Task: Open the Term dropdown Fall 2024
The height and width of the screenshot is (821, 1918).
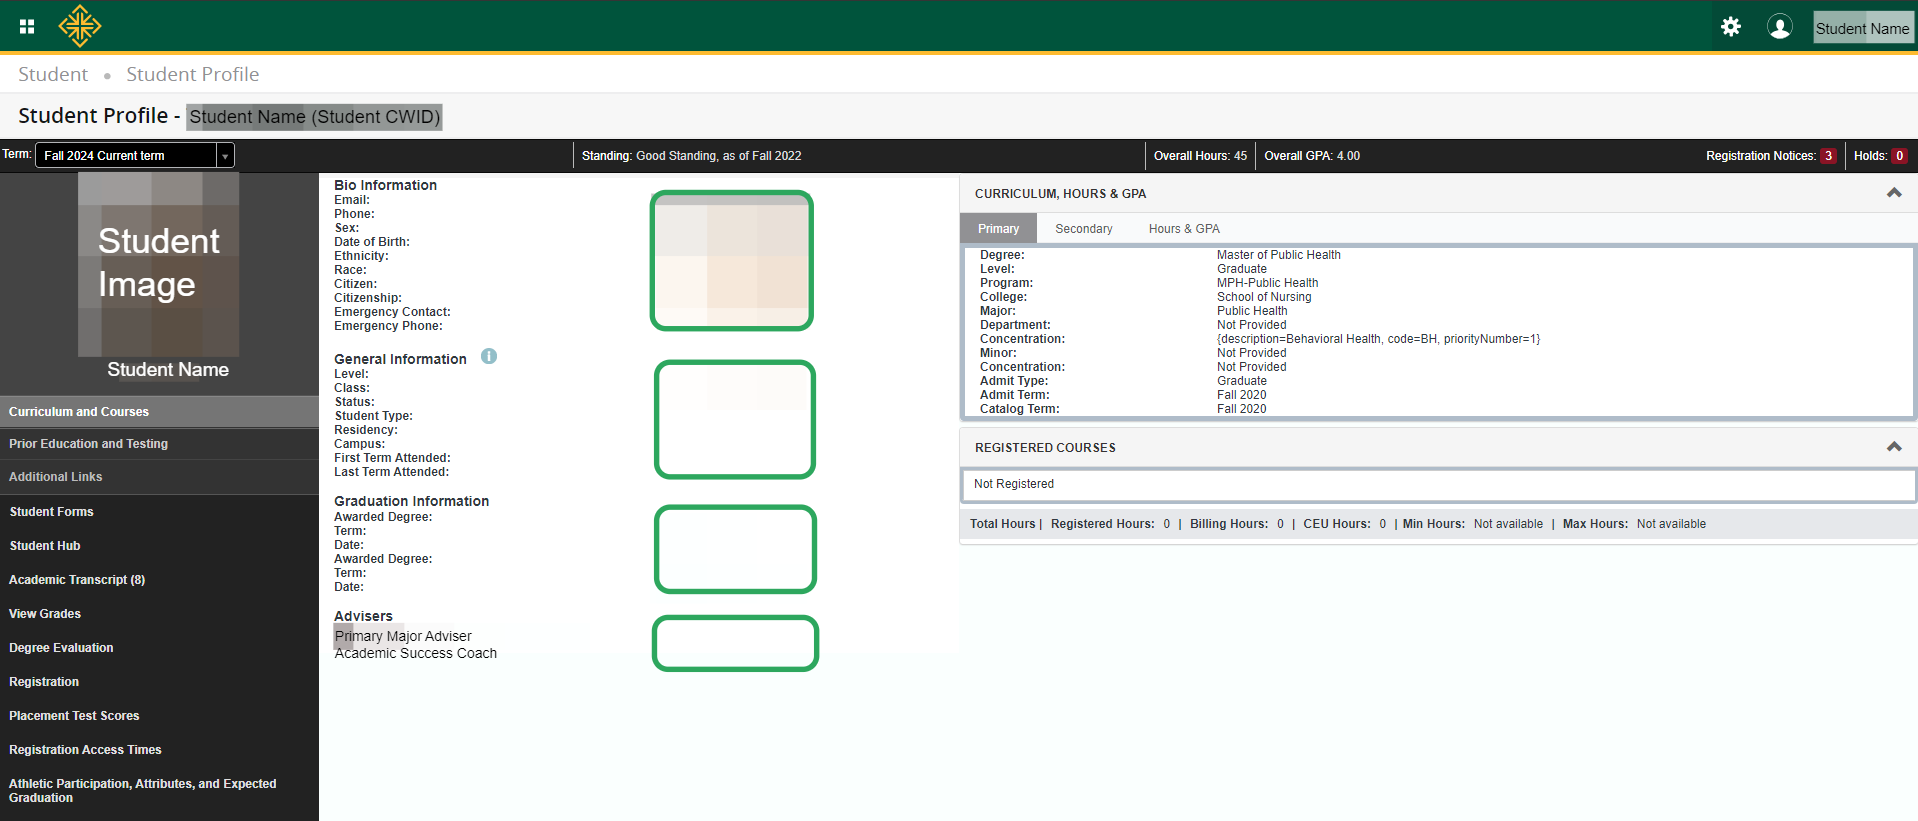Action: pos(135,155)
